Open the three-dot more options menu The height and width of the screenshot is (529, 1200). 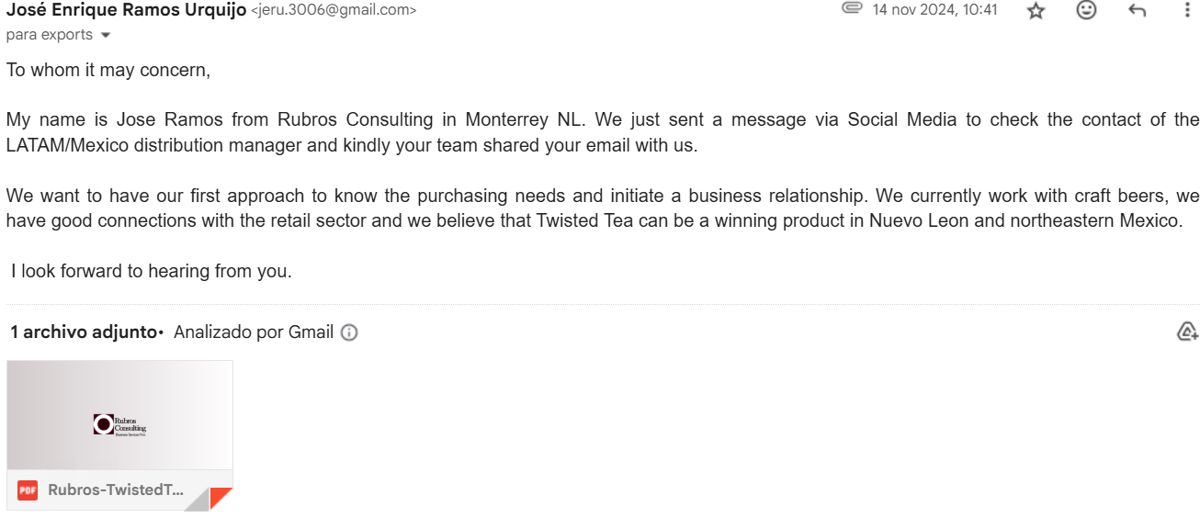click(1187, 10)
